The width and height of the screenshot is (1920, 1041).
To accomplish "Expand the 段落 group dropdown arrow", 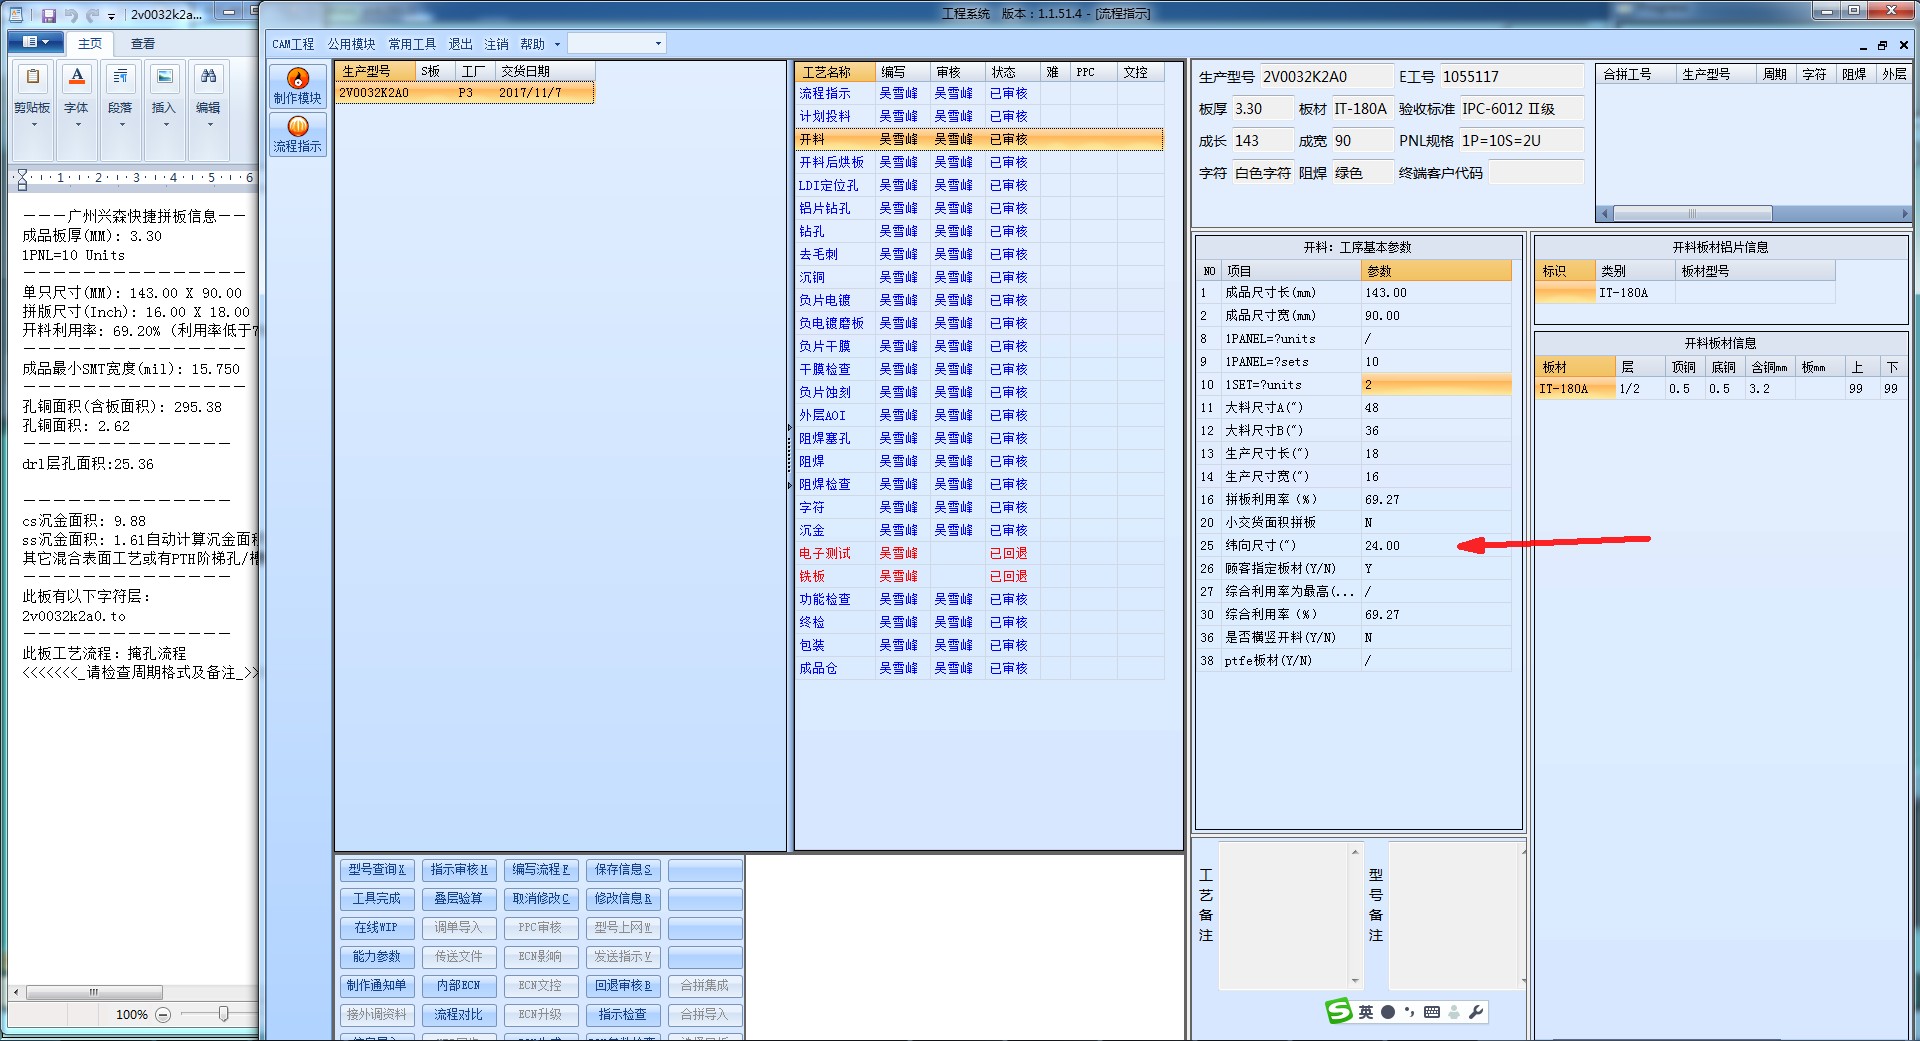I will coord(121,125).
